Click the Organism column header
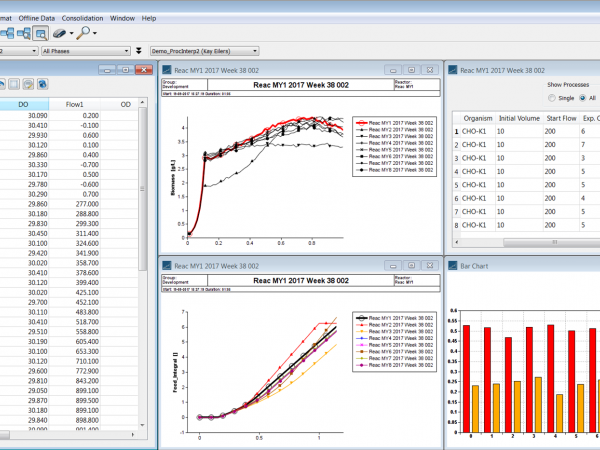This screenshot has height=450, width=600. tap(478, 118)
